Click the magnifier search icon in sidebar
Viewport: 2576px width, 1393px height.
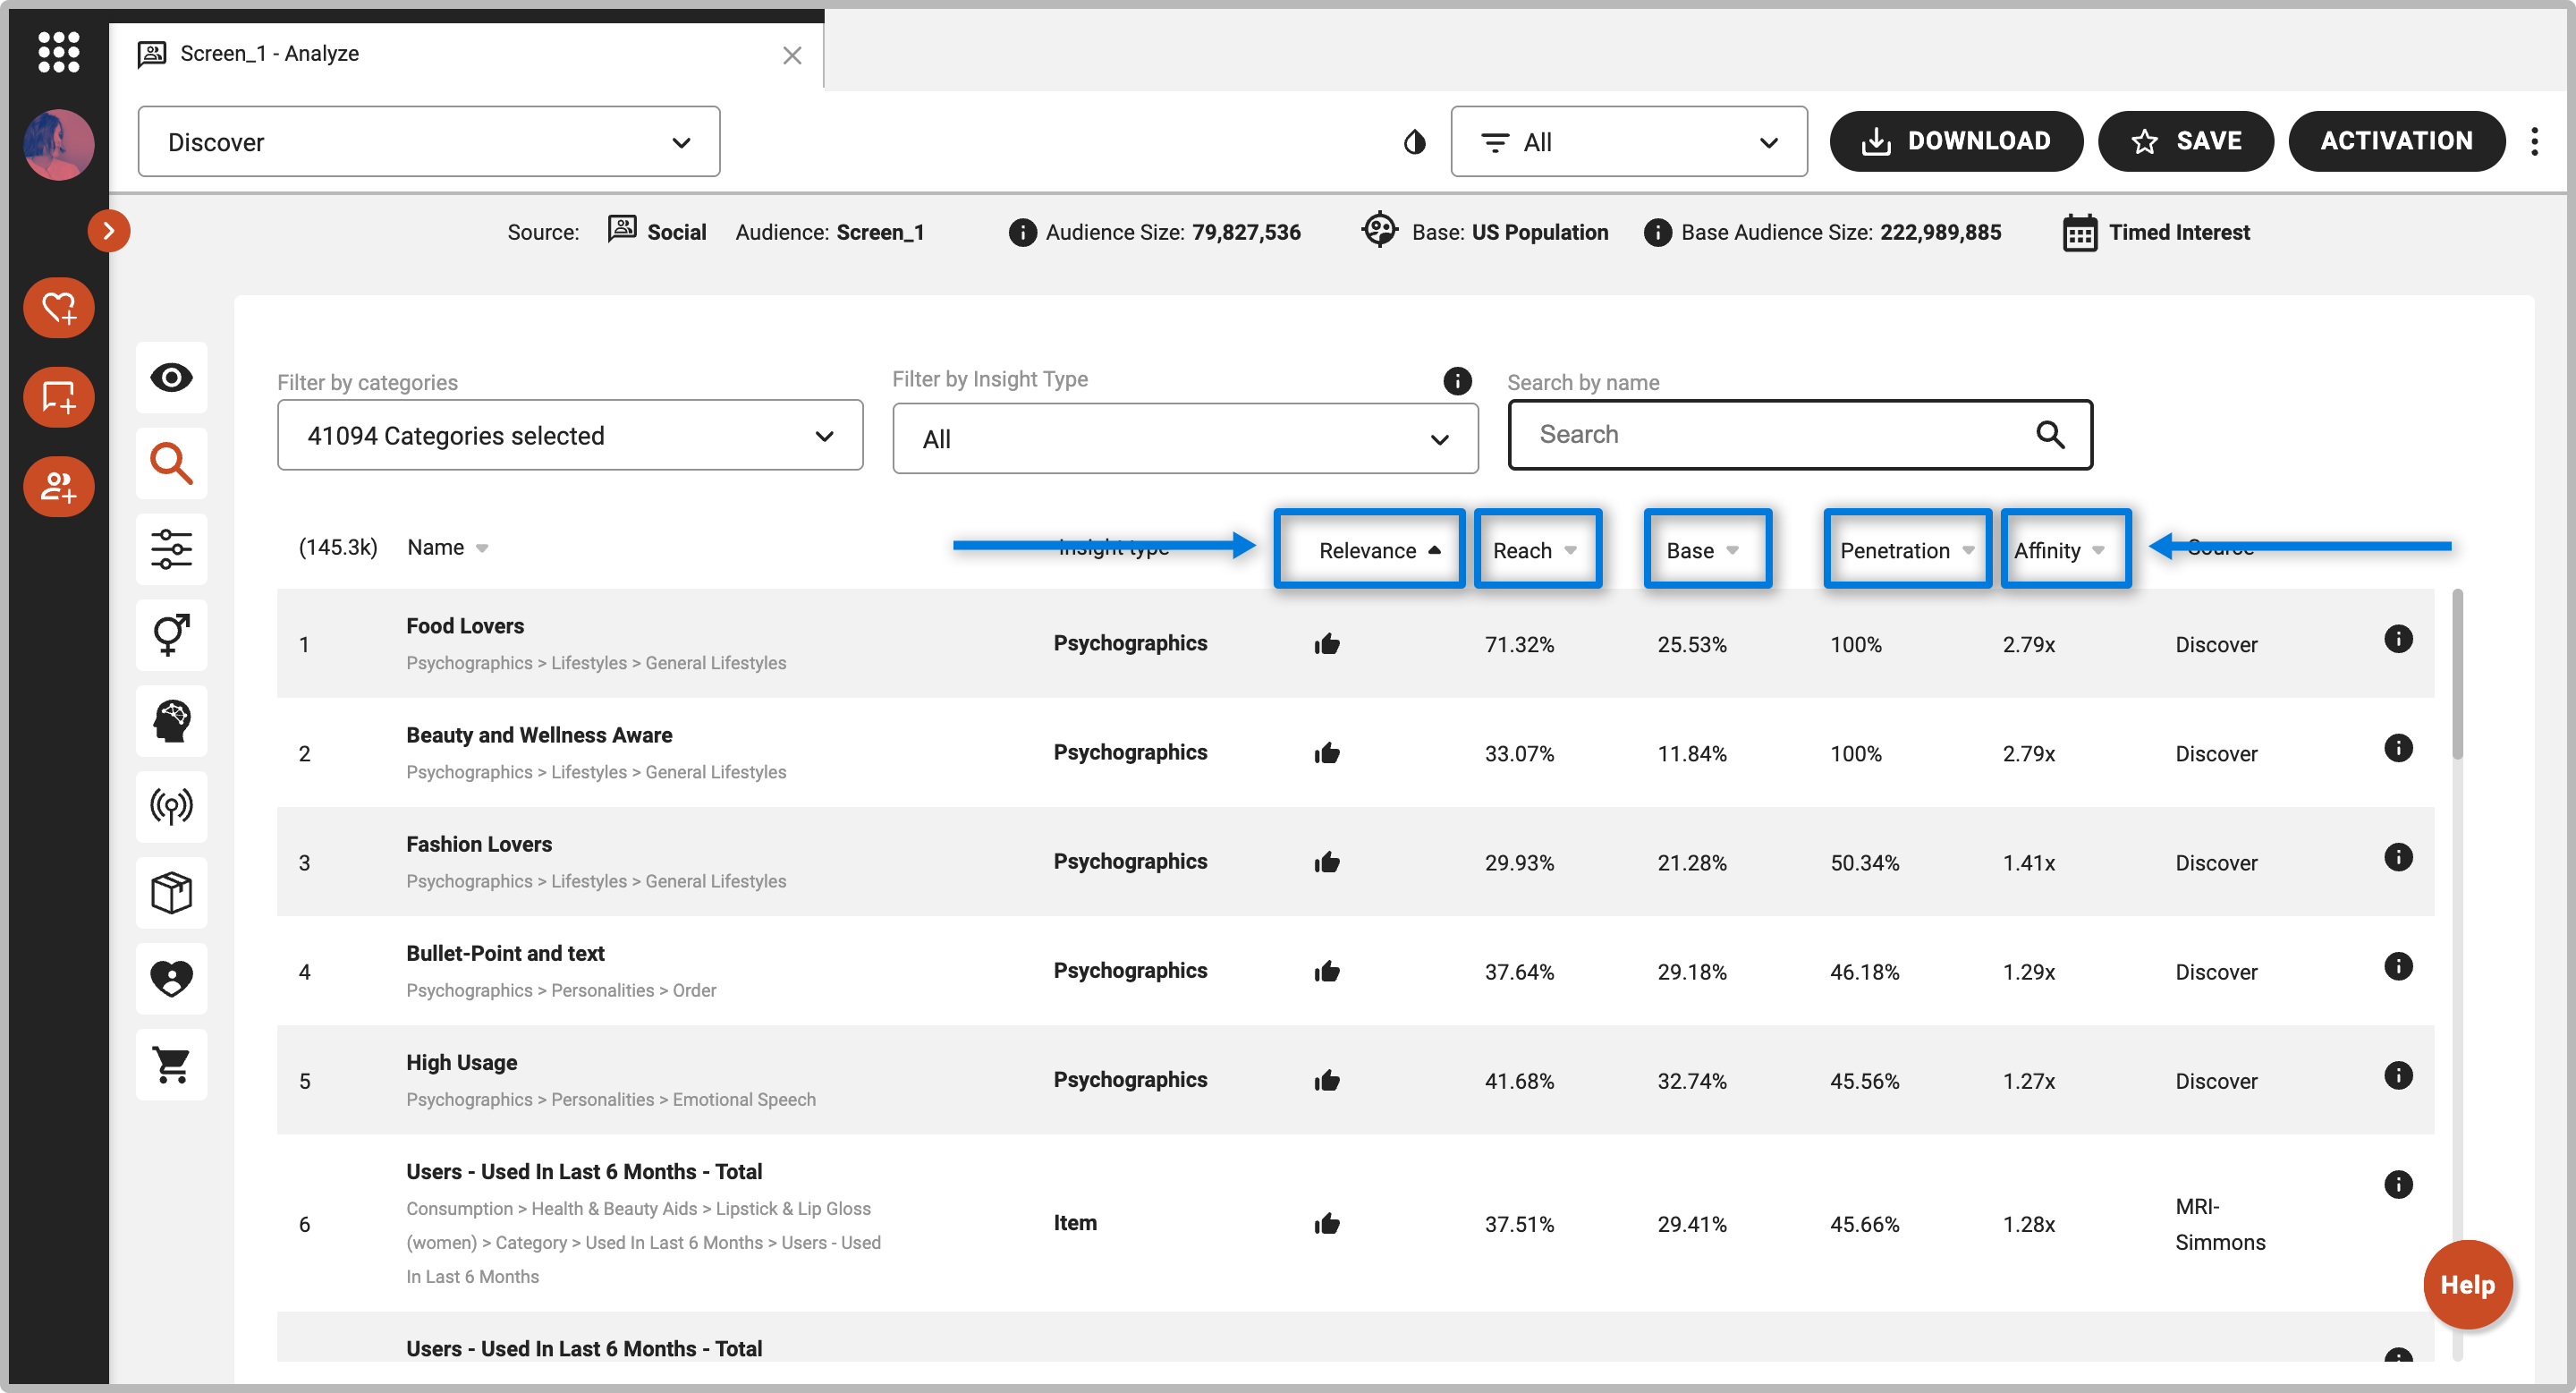click(x=171, y=463)
